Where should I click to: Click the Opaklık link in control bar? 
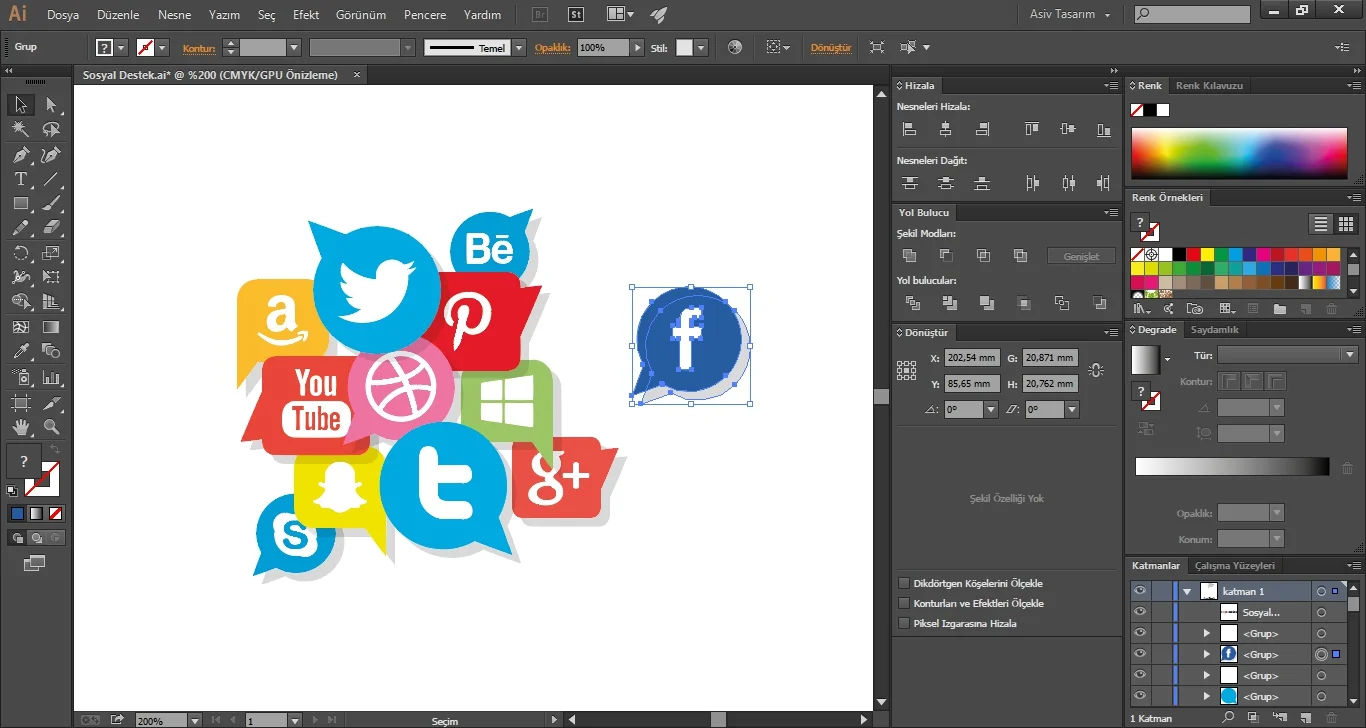click(x=552, y=47)
